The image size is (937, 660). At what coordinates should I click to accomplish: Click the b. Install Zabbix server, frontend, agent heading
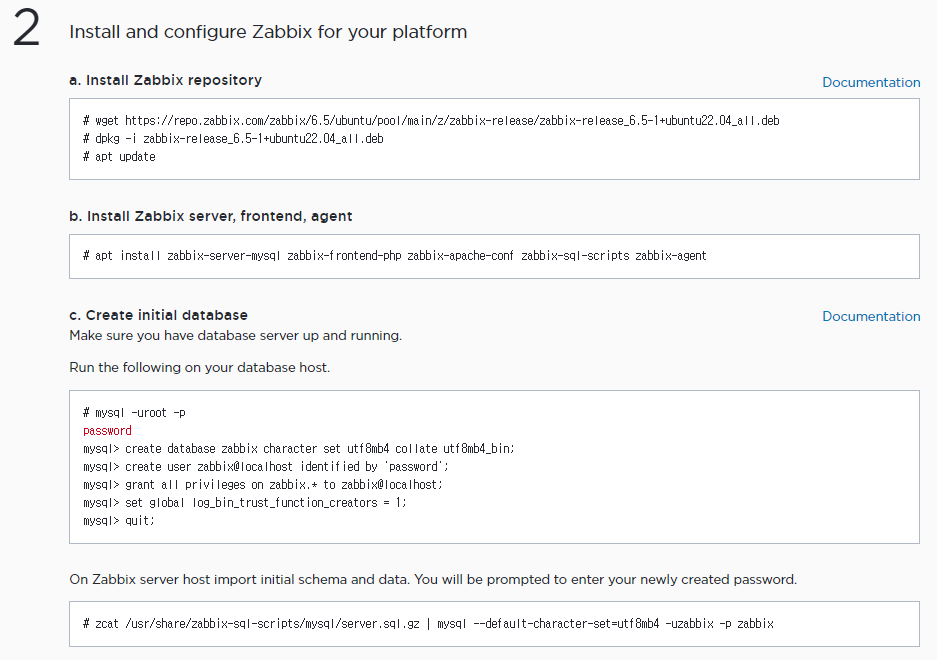click(211, 216)
